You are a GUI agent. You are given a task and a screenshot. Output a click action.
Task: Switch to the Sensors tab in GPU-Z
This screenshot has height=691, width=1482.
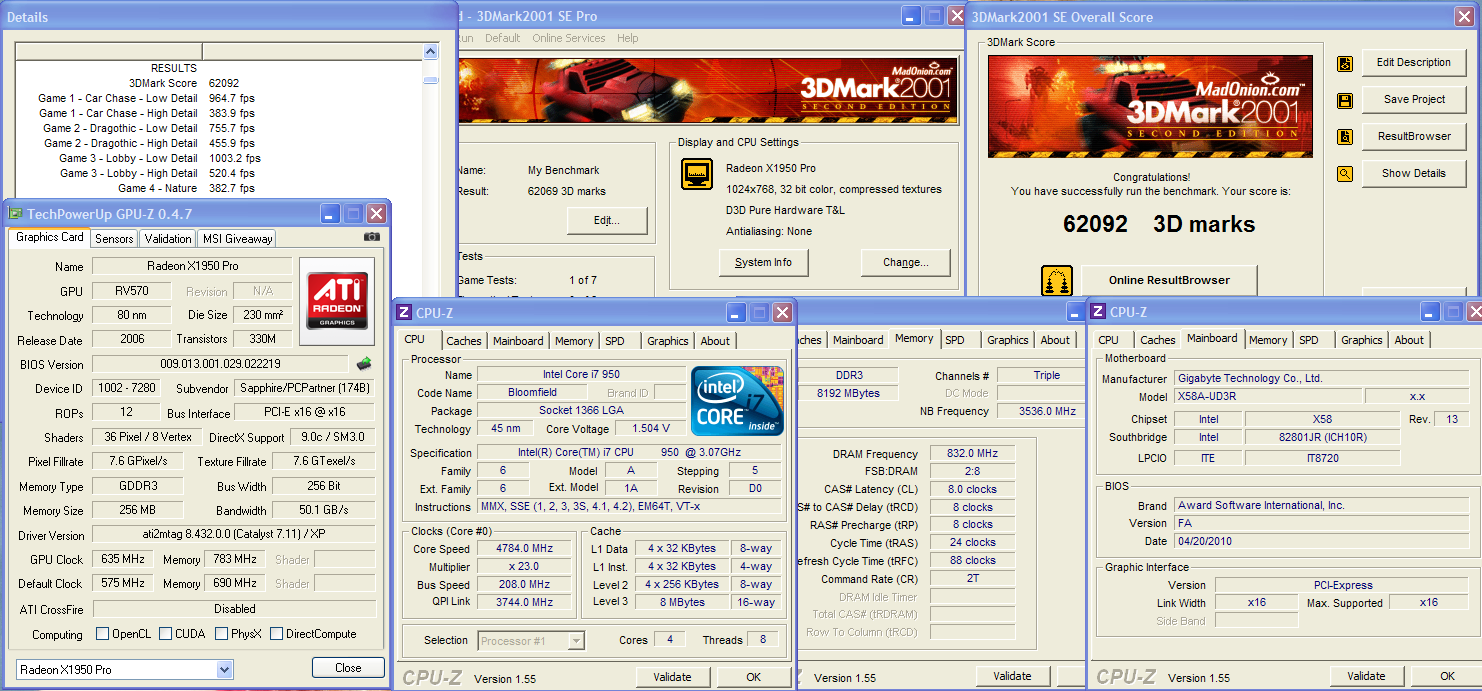(114, 239)
